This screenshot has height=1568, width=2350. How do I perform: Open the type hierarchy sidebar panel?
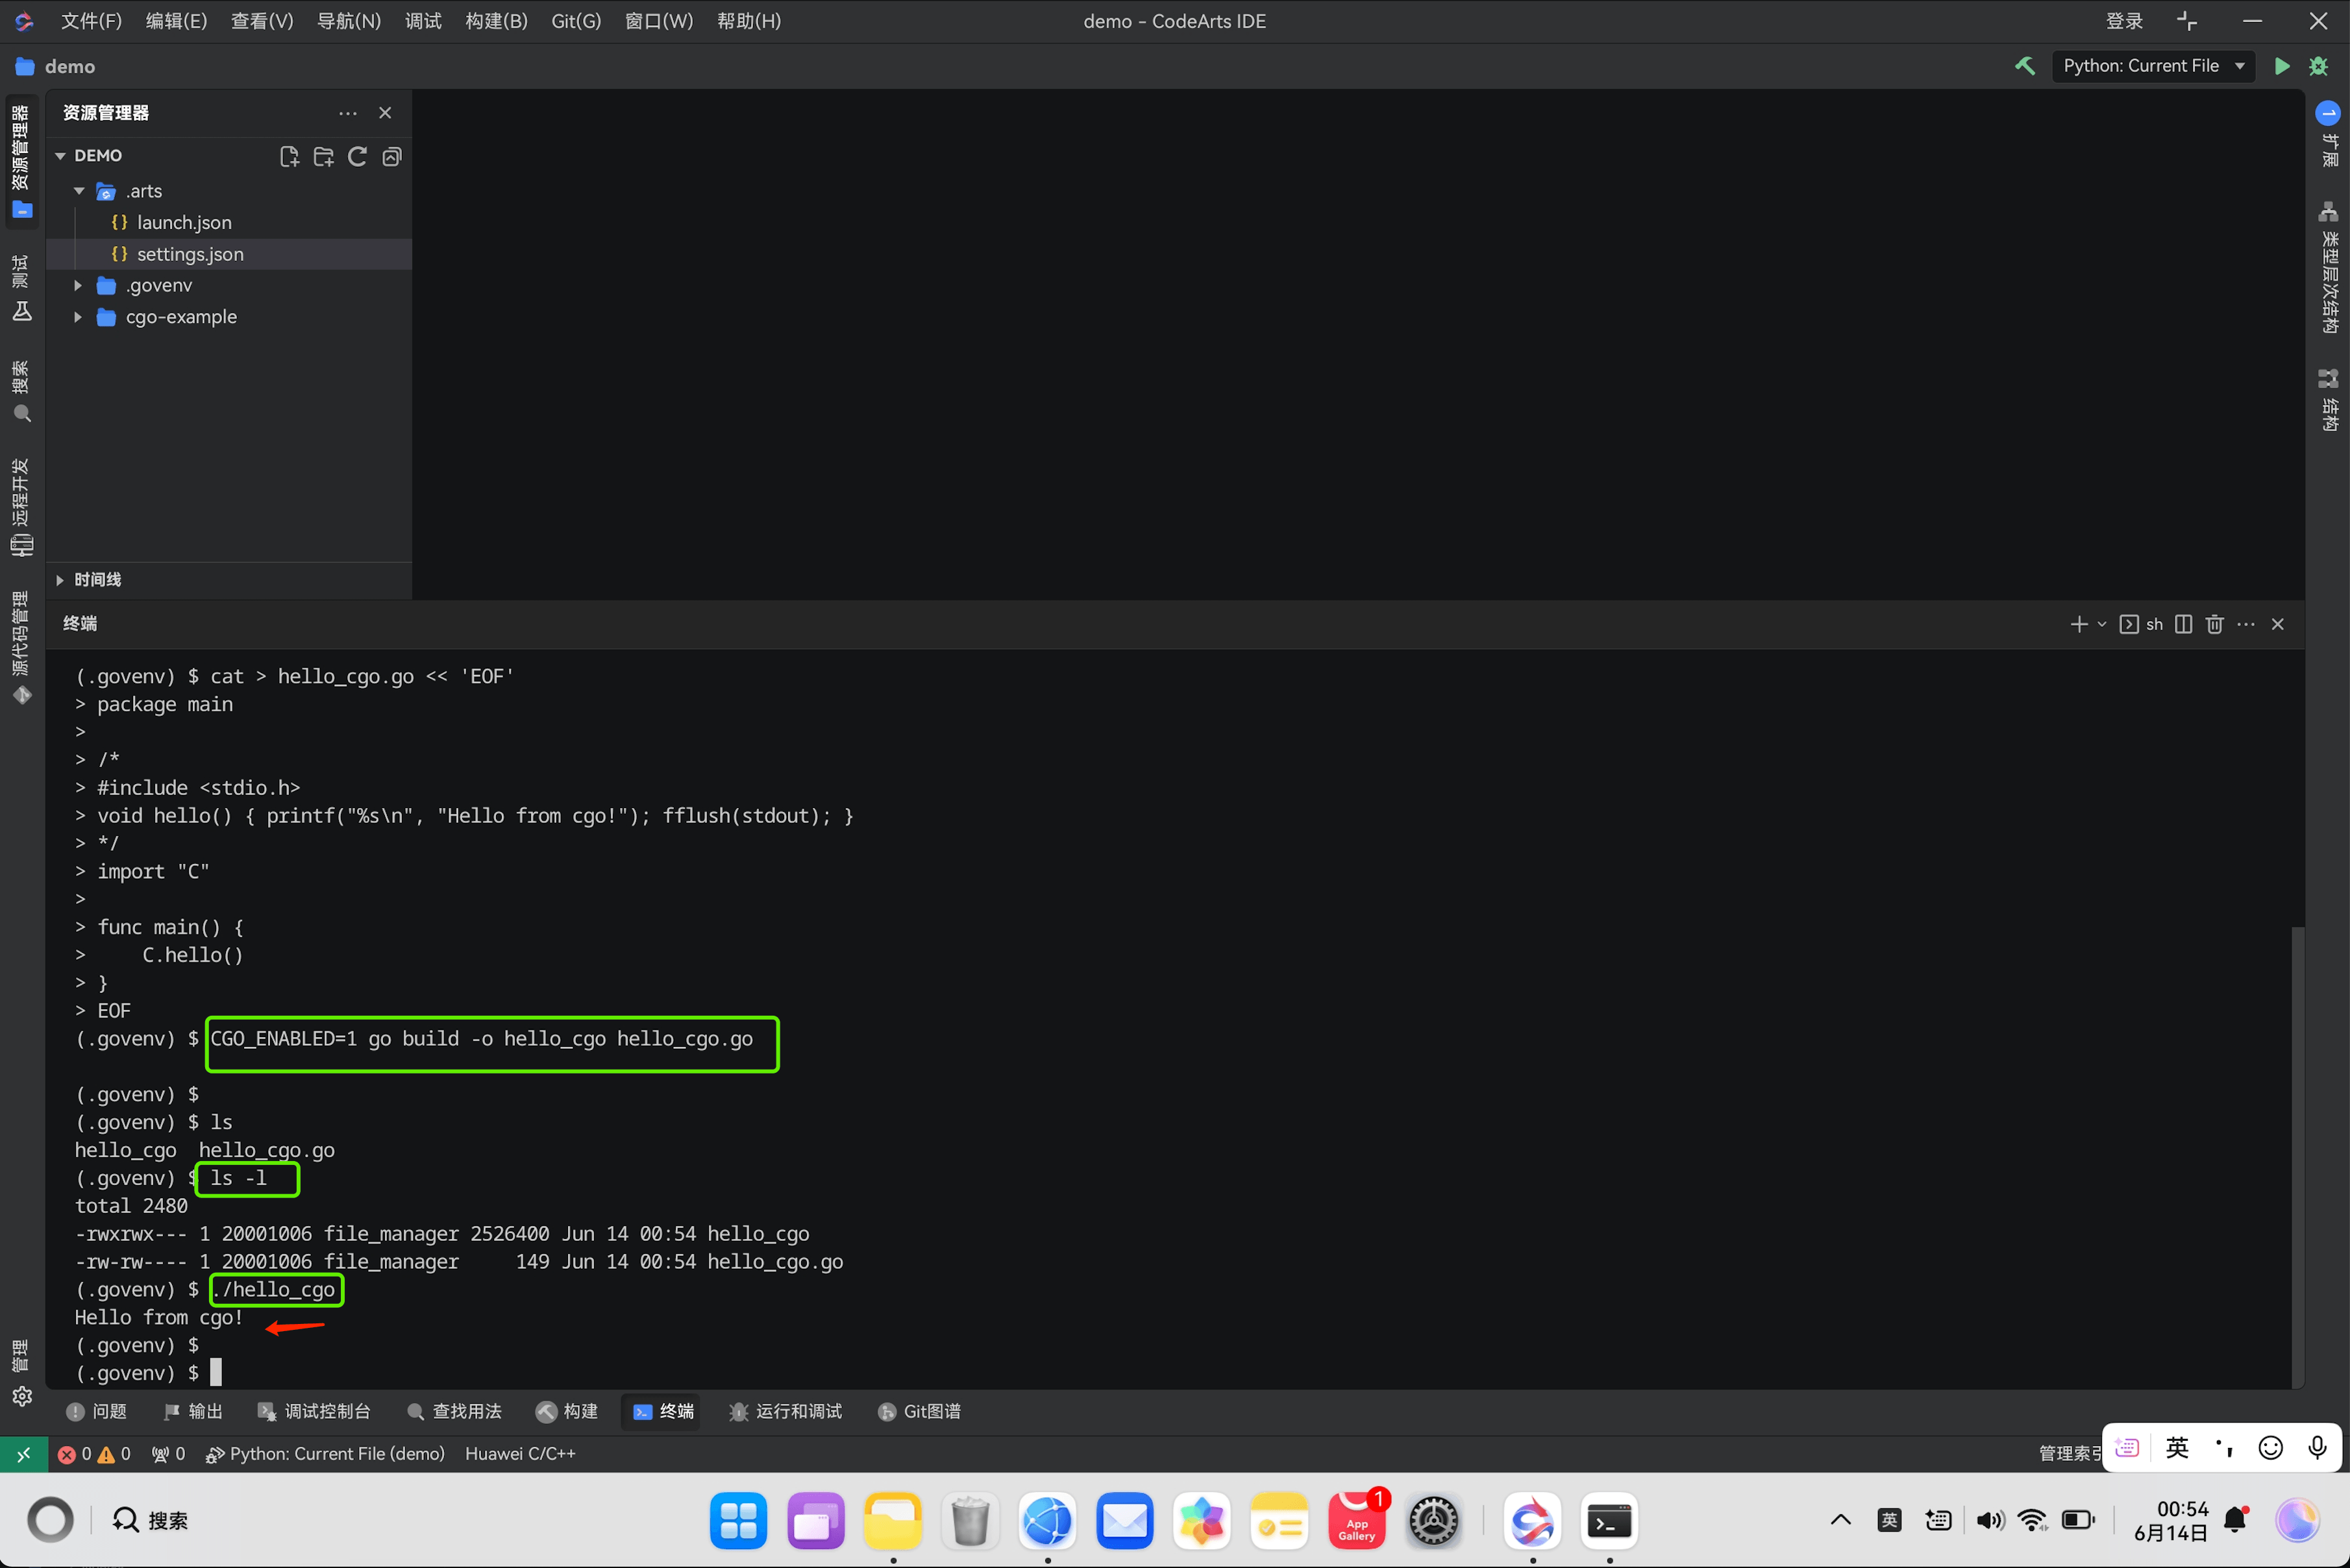(2328, 267)
